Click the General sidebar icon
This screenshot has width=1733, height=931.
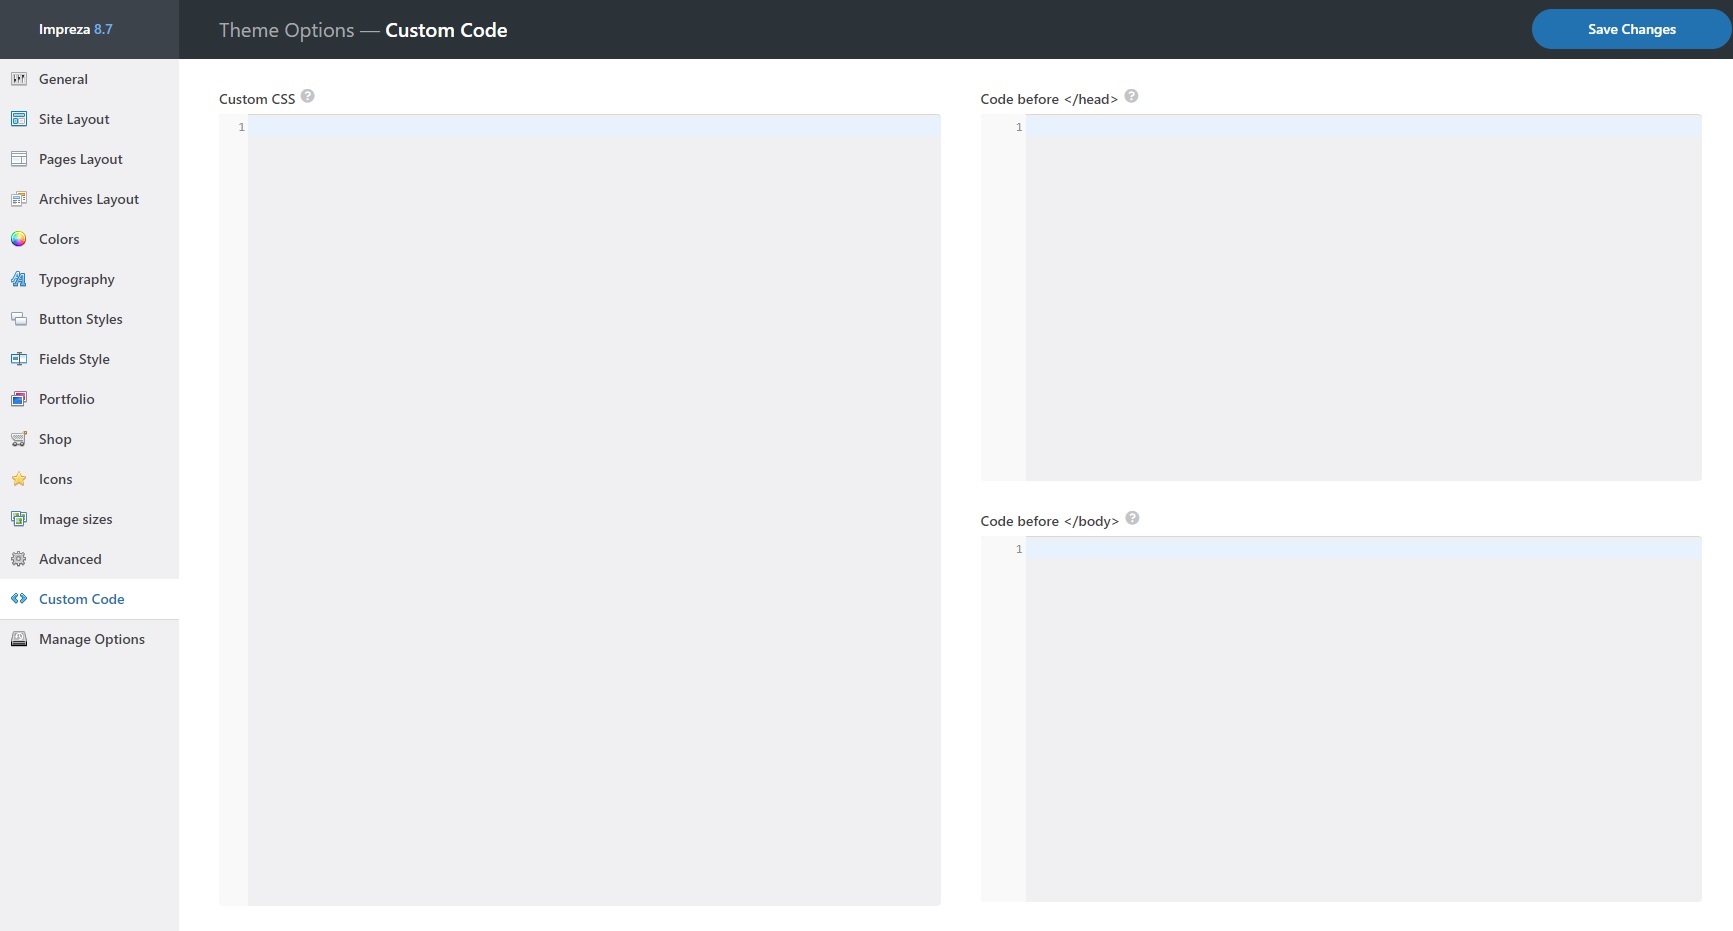click(x=19, y=79)
